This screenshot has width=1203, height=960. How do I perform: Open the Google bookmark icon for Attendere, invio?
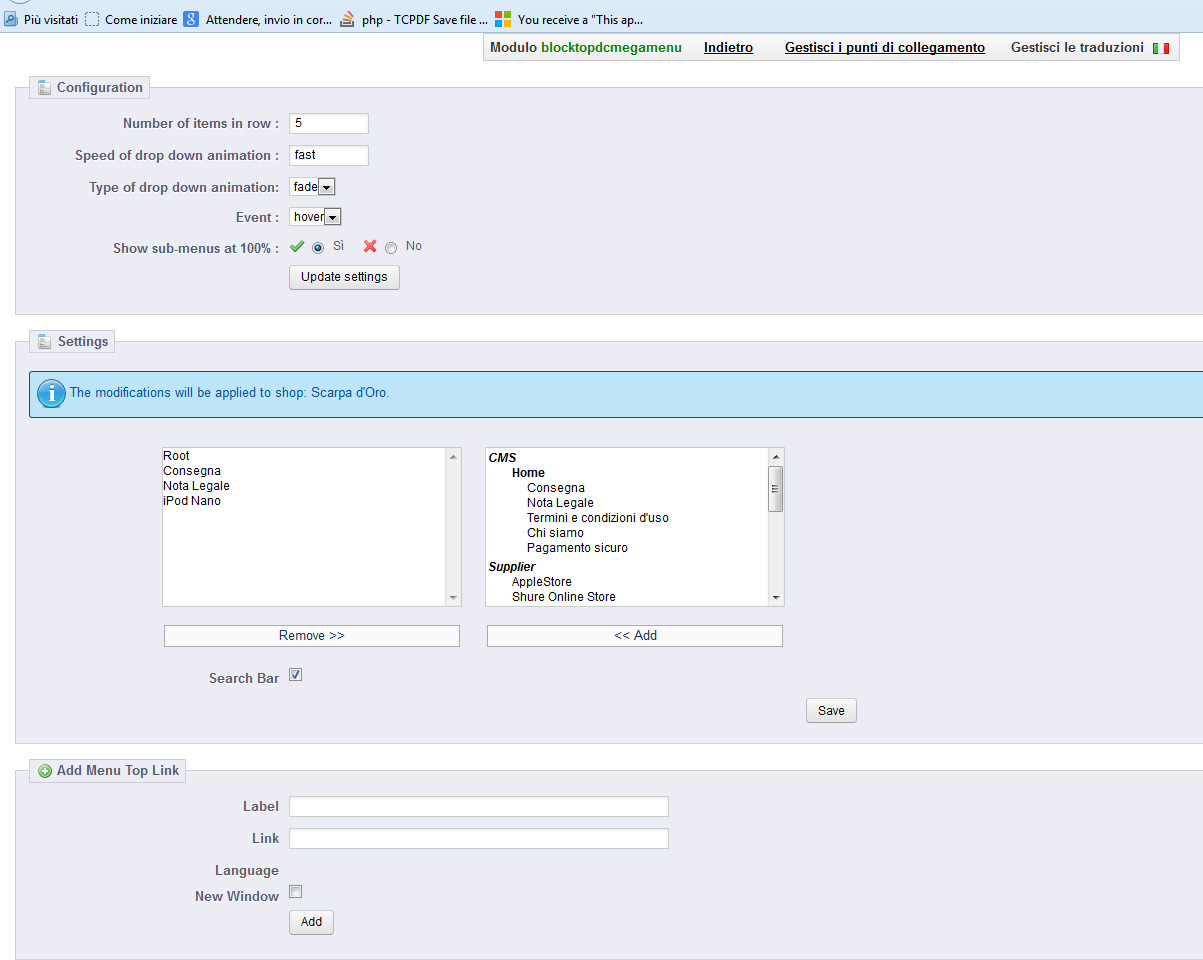tap(191, 19)
